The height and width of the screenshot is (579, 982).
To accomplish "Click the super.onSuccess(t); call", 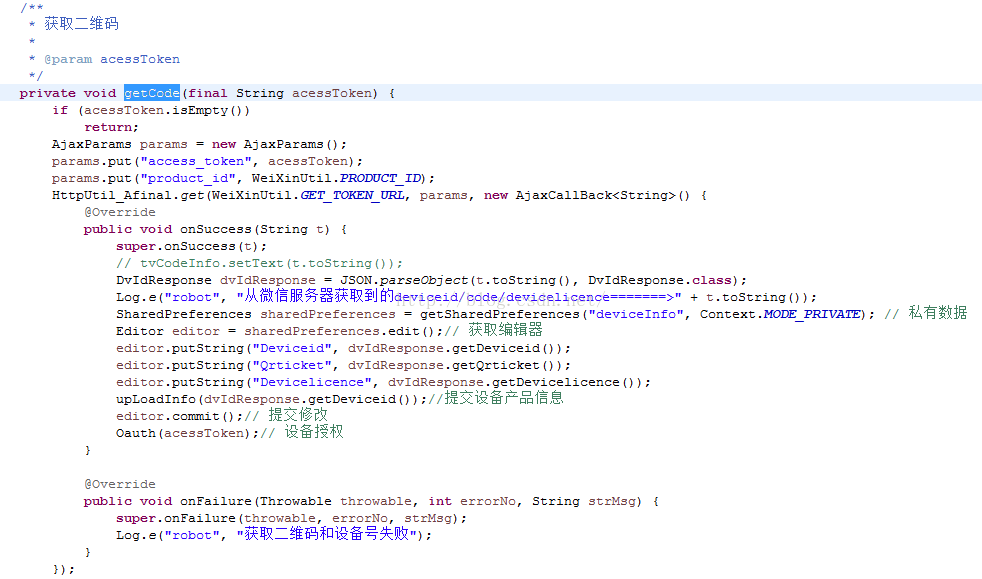I will [191, 246].
